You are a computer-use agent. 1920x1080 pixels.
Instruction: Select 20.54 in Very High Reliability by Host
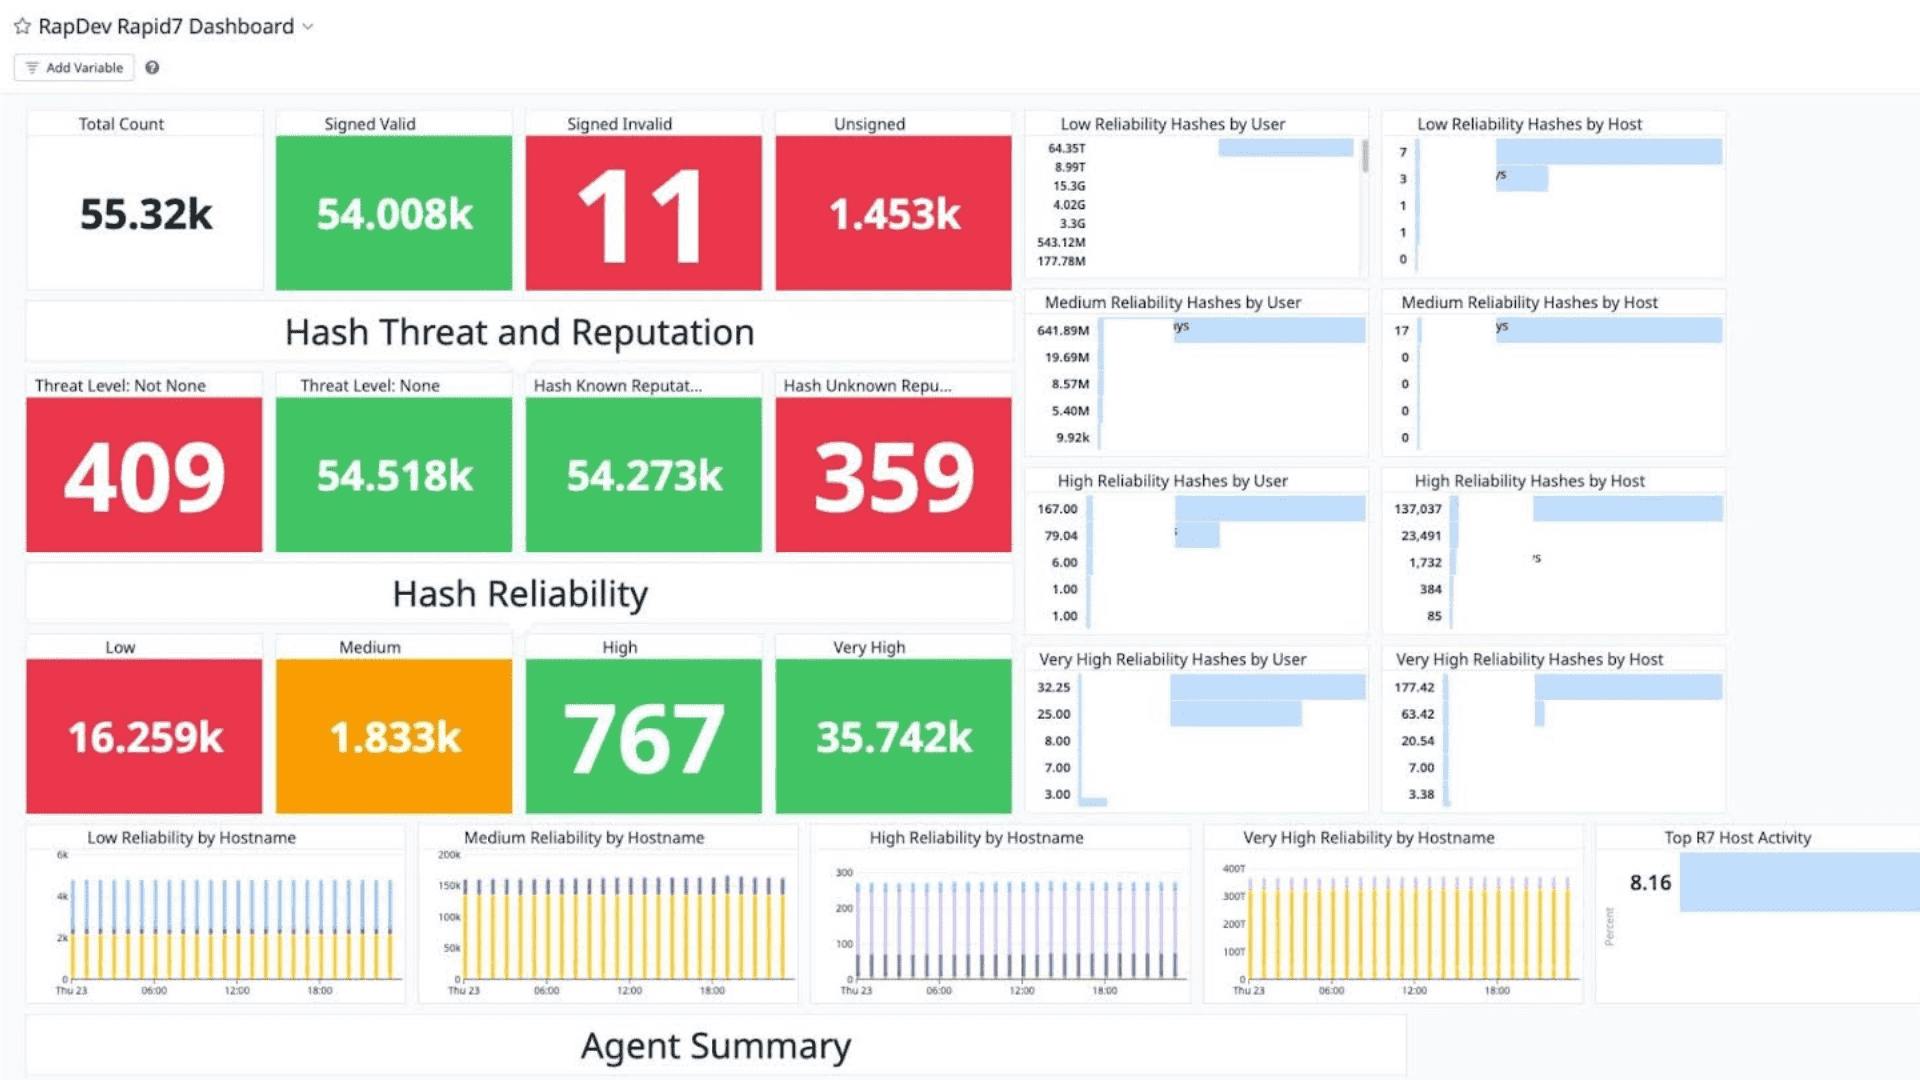[1418, 741]
